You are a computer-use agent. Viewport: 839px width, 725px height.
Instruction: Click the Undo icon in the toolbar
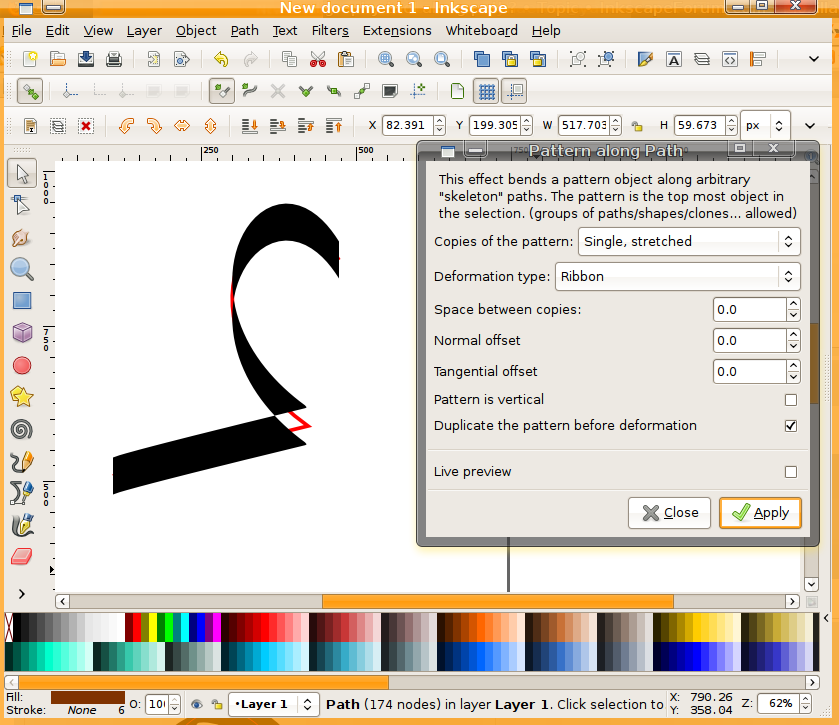click(x=220, y=59)
